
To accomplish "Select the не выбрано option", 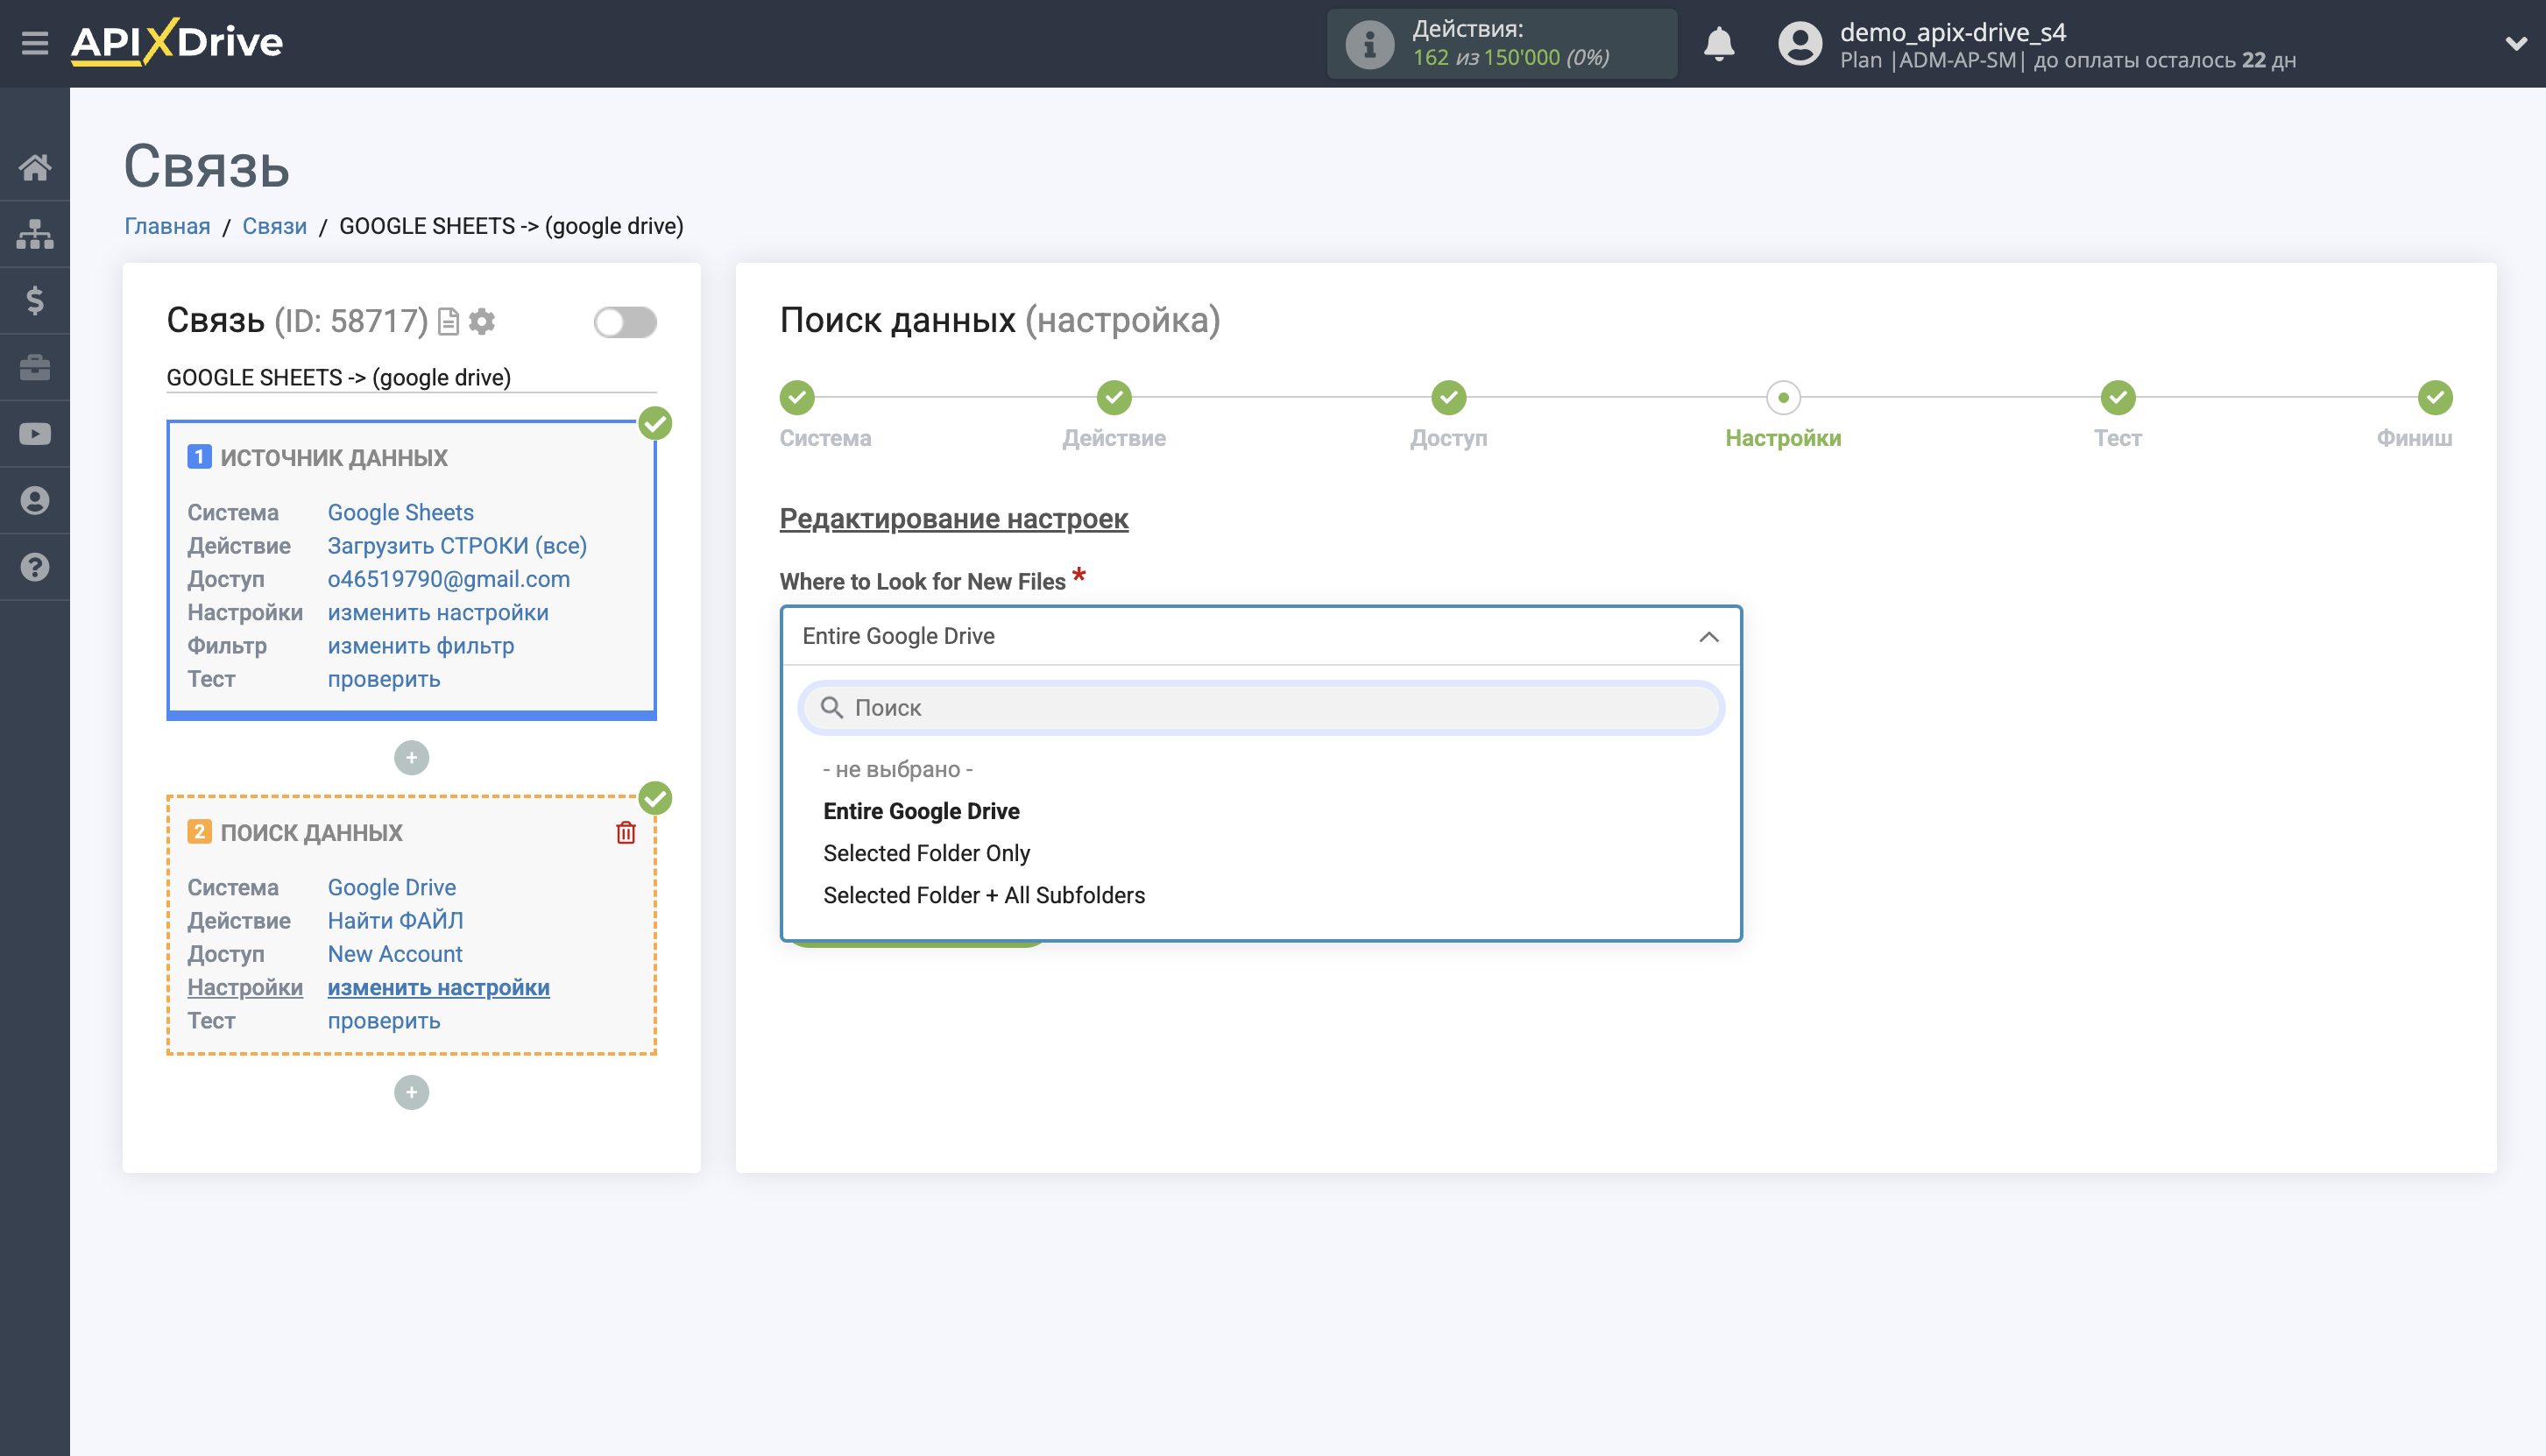I will pyautogui.click(x=897, y=769).
